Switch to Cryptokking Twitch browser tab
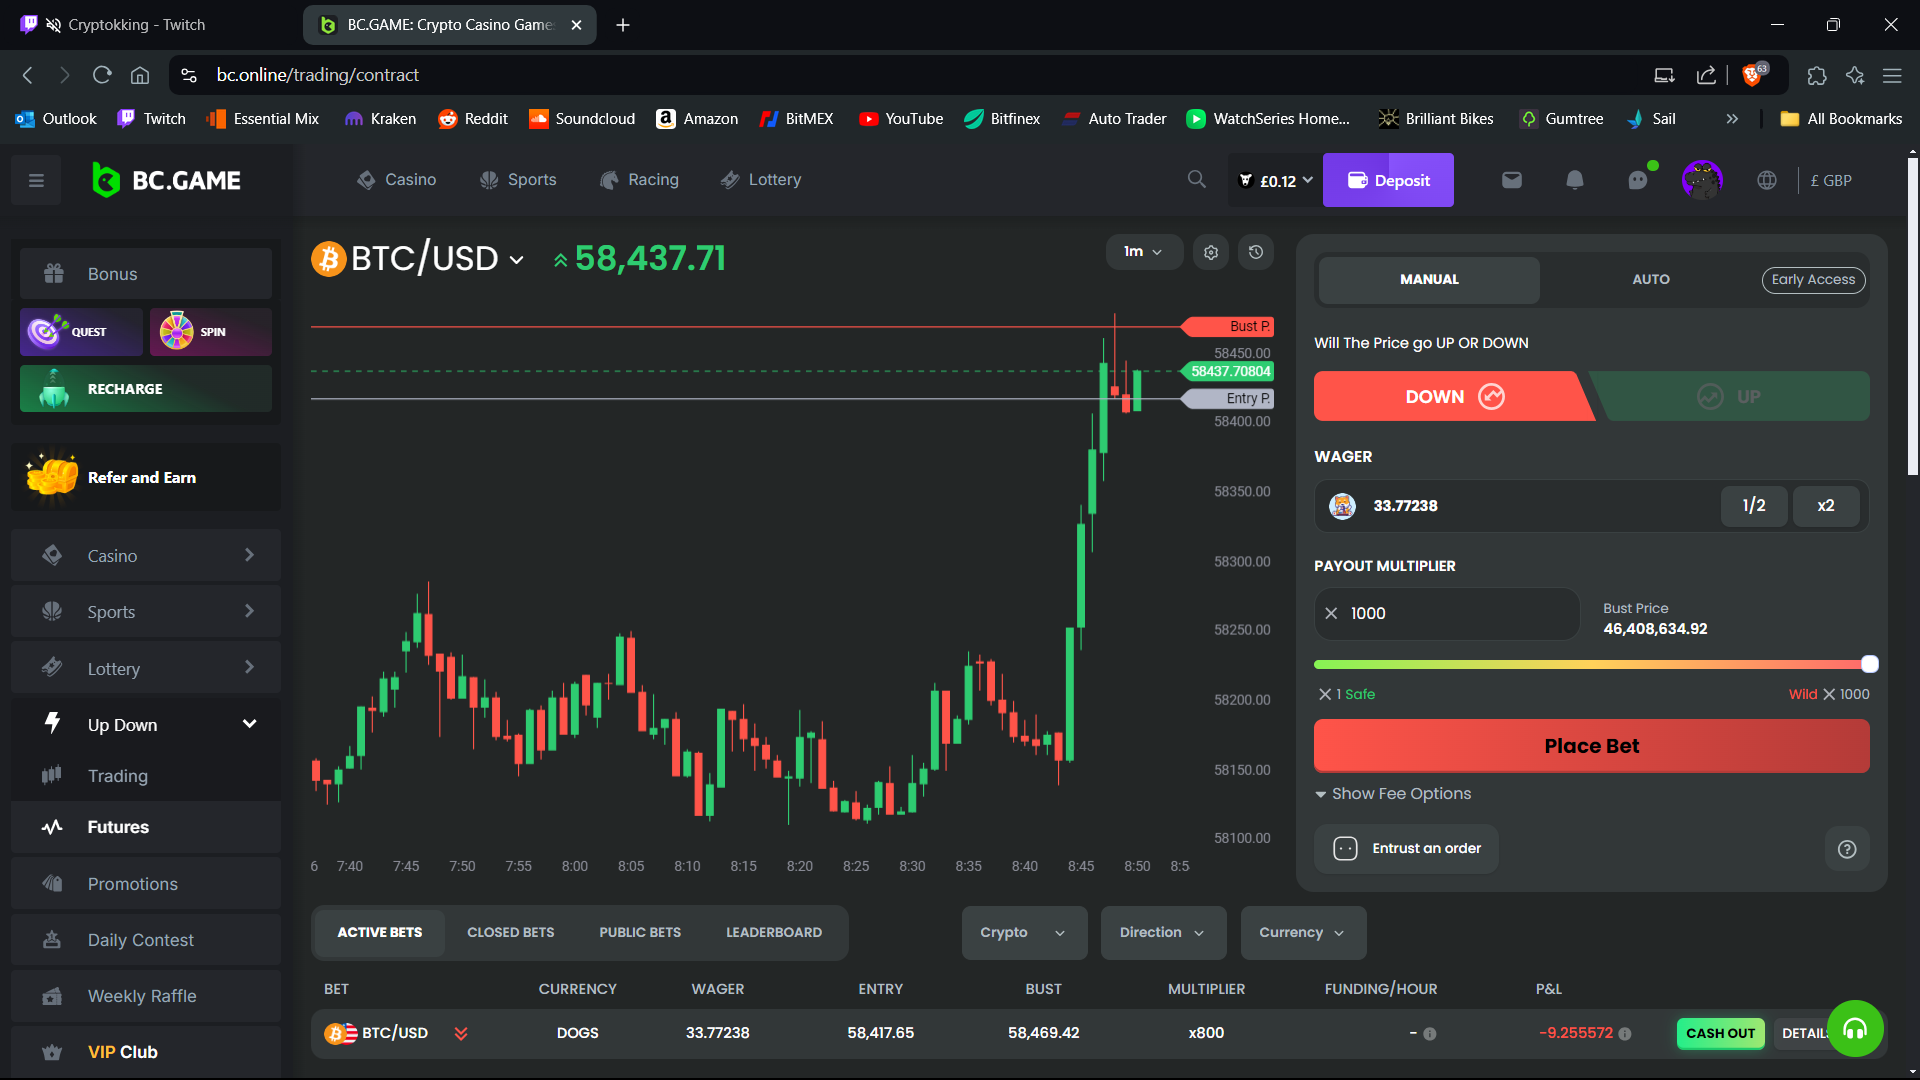The image size is (1920, 1080). tap(150, 25)
